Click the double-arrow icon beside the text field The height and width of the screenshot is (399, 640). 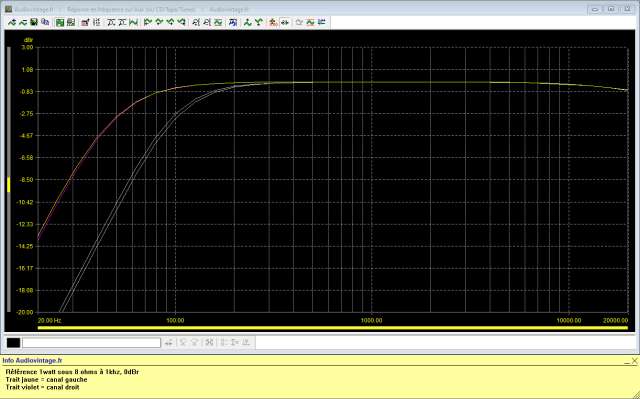pos(169,343)
